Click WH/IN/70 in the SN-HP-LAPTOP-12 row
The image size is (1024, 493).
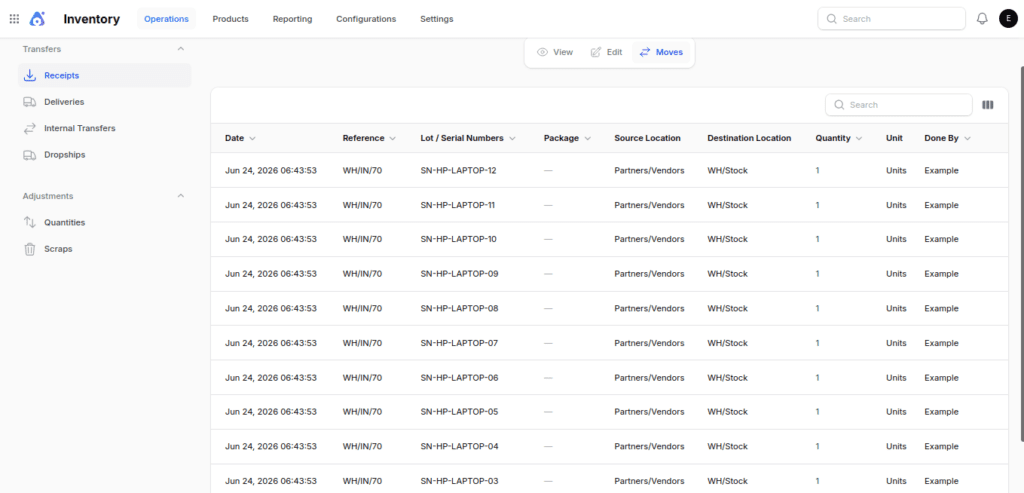362,170
